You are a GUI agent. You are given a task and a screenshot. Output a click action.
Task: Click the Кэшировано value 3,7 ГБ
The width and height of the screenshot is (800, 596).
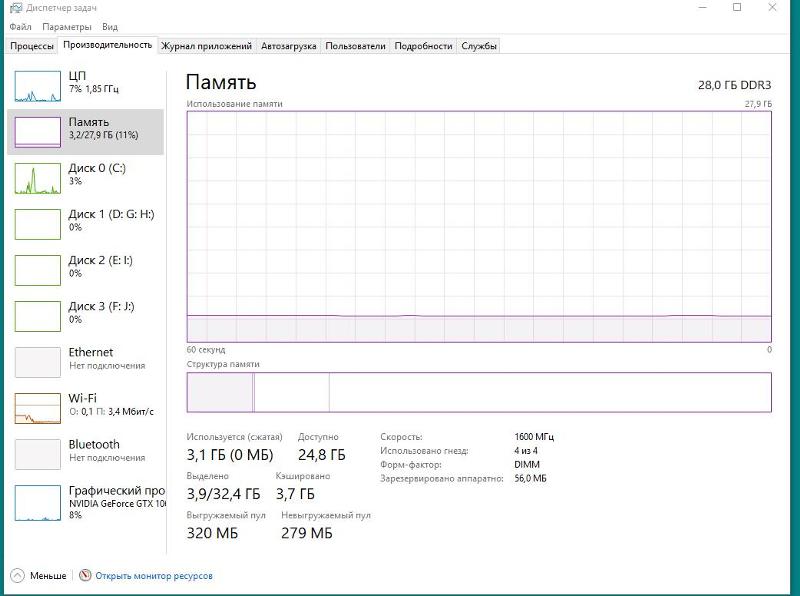295,494
